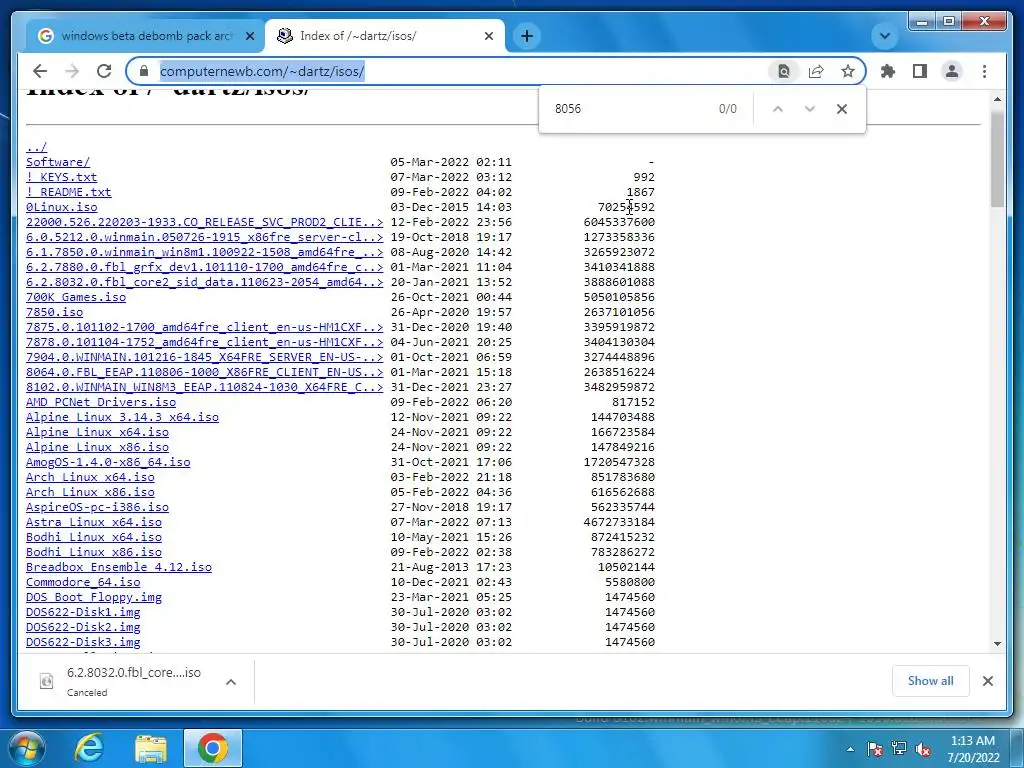Close the downloads bar
Image resolution: width=1024 pixels, height=768 pixels.
[987, 681]
